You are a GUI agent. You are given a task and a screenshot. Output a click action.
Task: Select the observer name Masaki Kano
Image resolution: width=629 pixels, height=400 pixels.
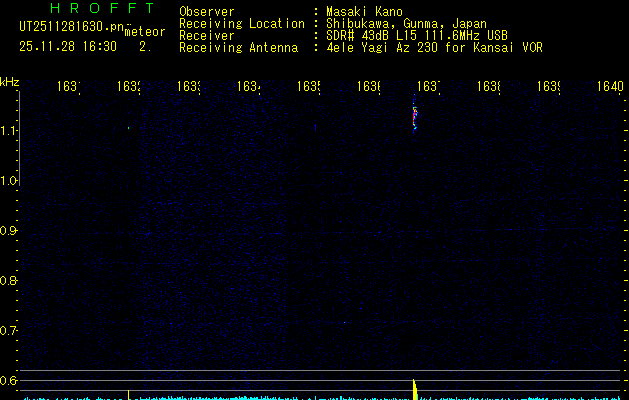point(364,12)
